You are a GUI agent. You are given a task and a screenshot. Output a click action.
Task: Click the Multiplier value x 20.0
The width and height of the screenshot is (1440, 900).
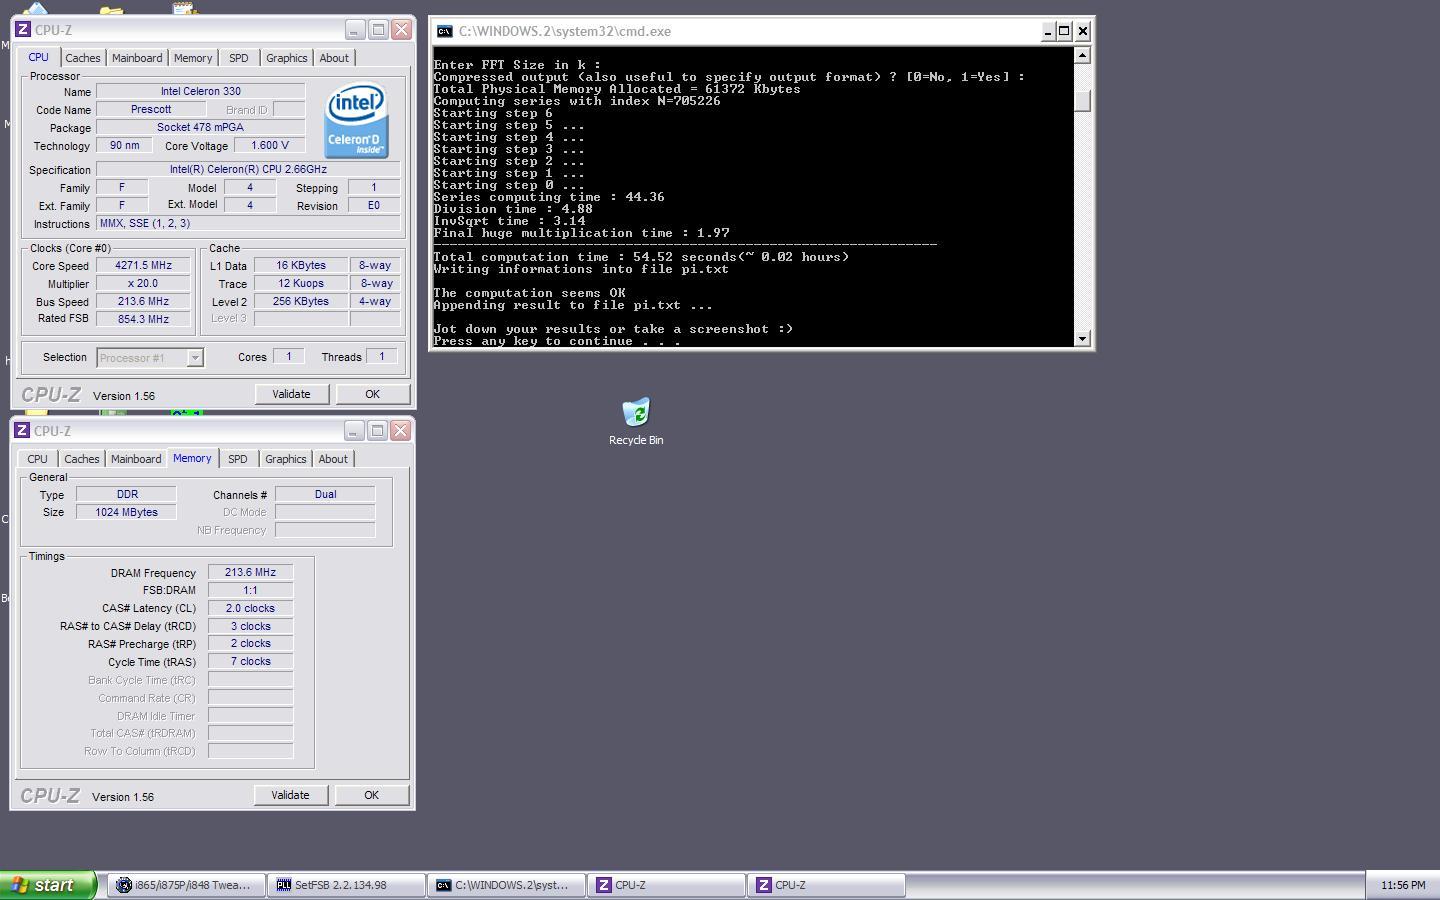143,284
